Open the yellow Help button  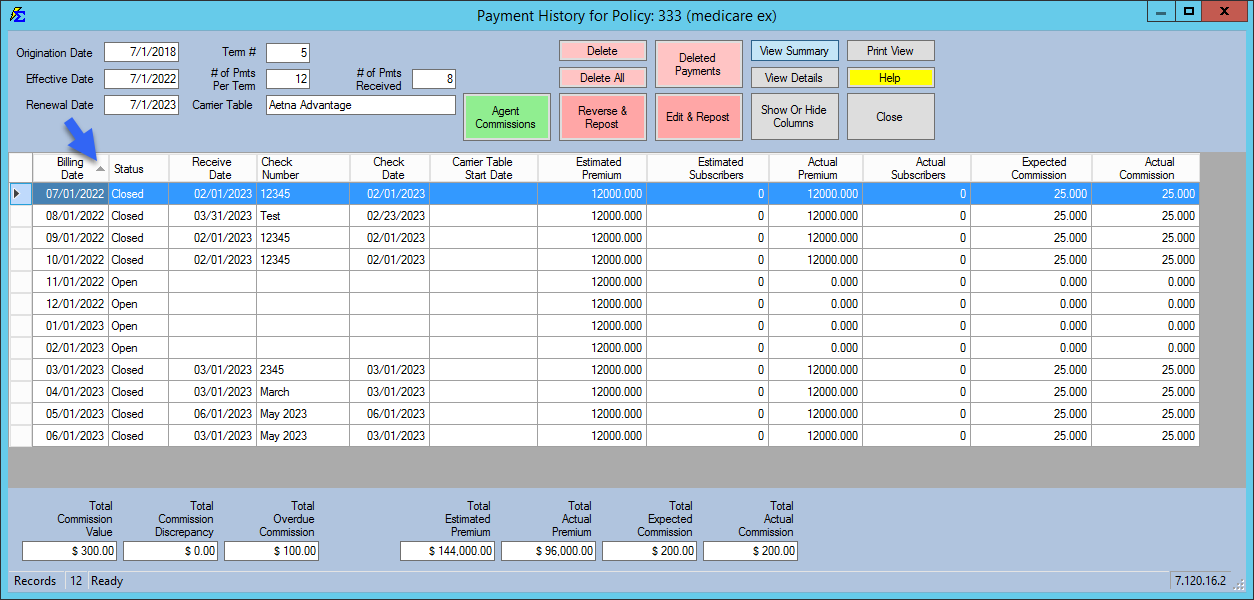(890, 78)
